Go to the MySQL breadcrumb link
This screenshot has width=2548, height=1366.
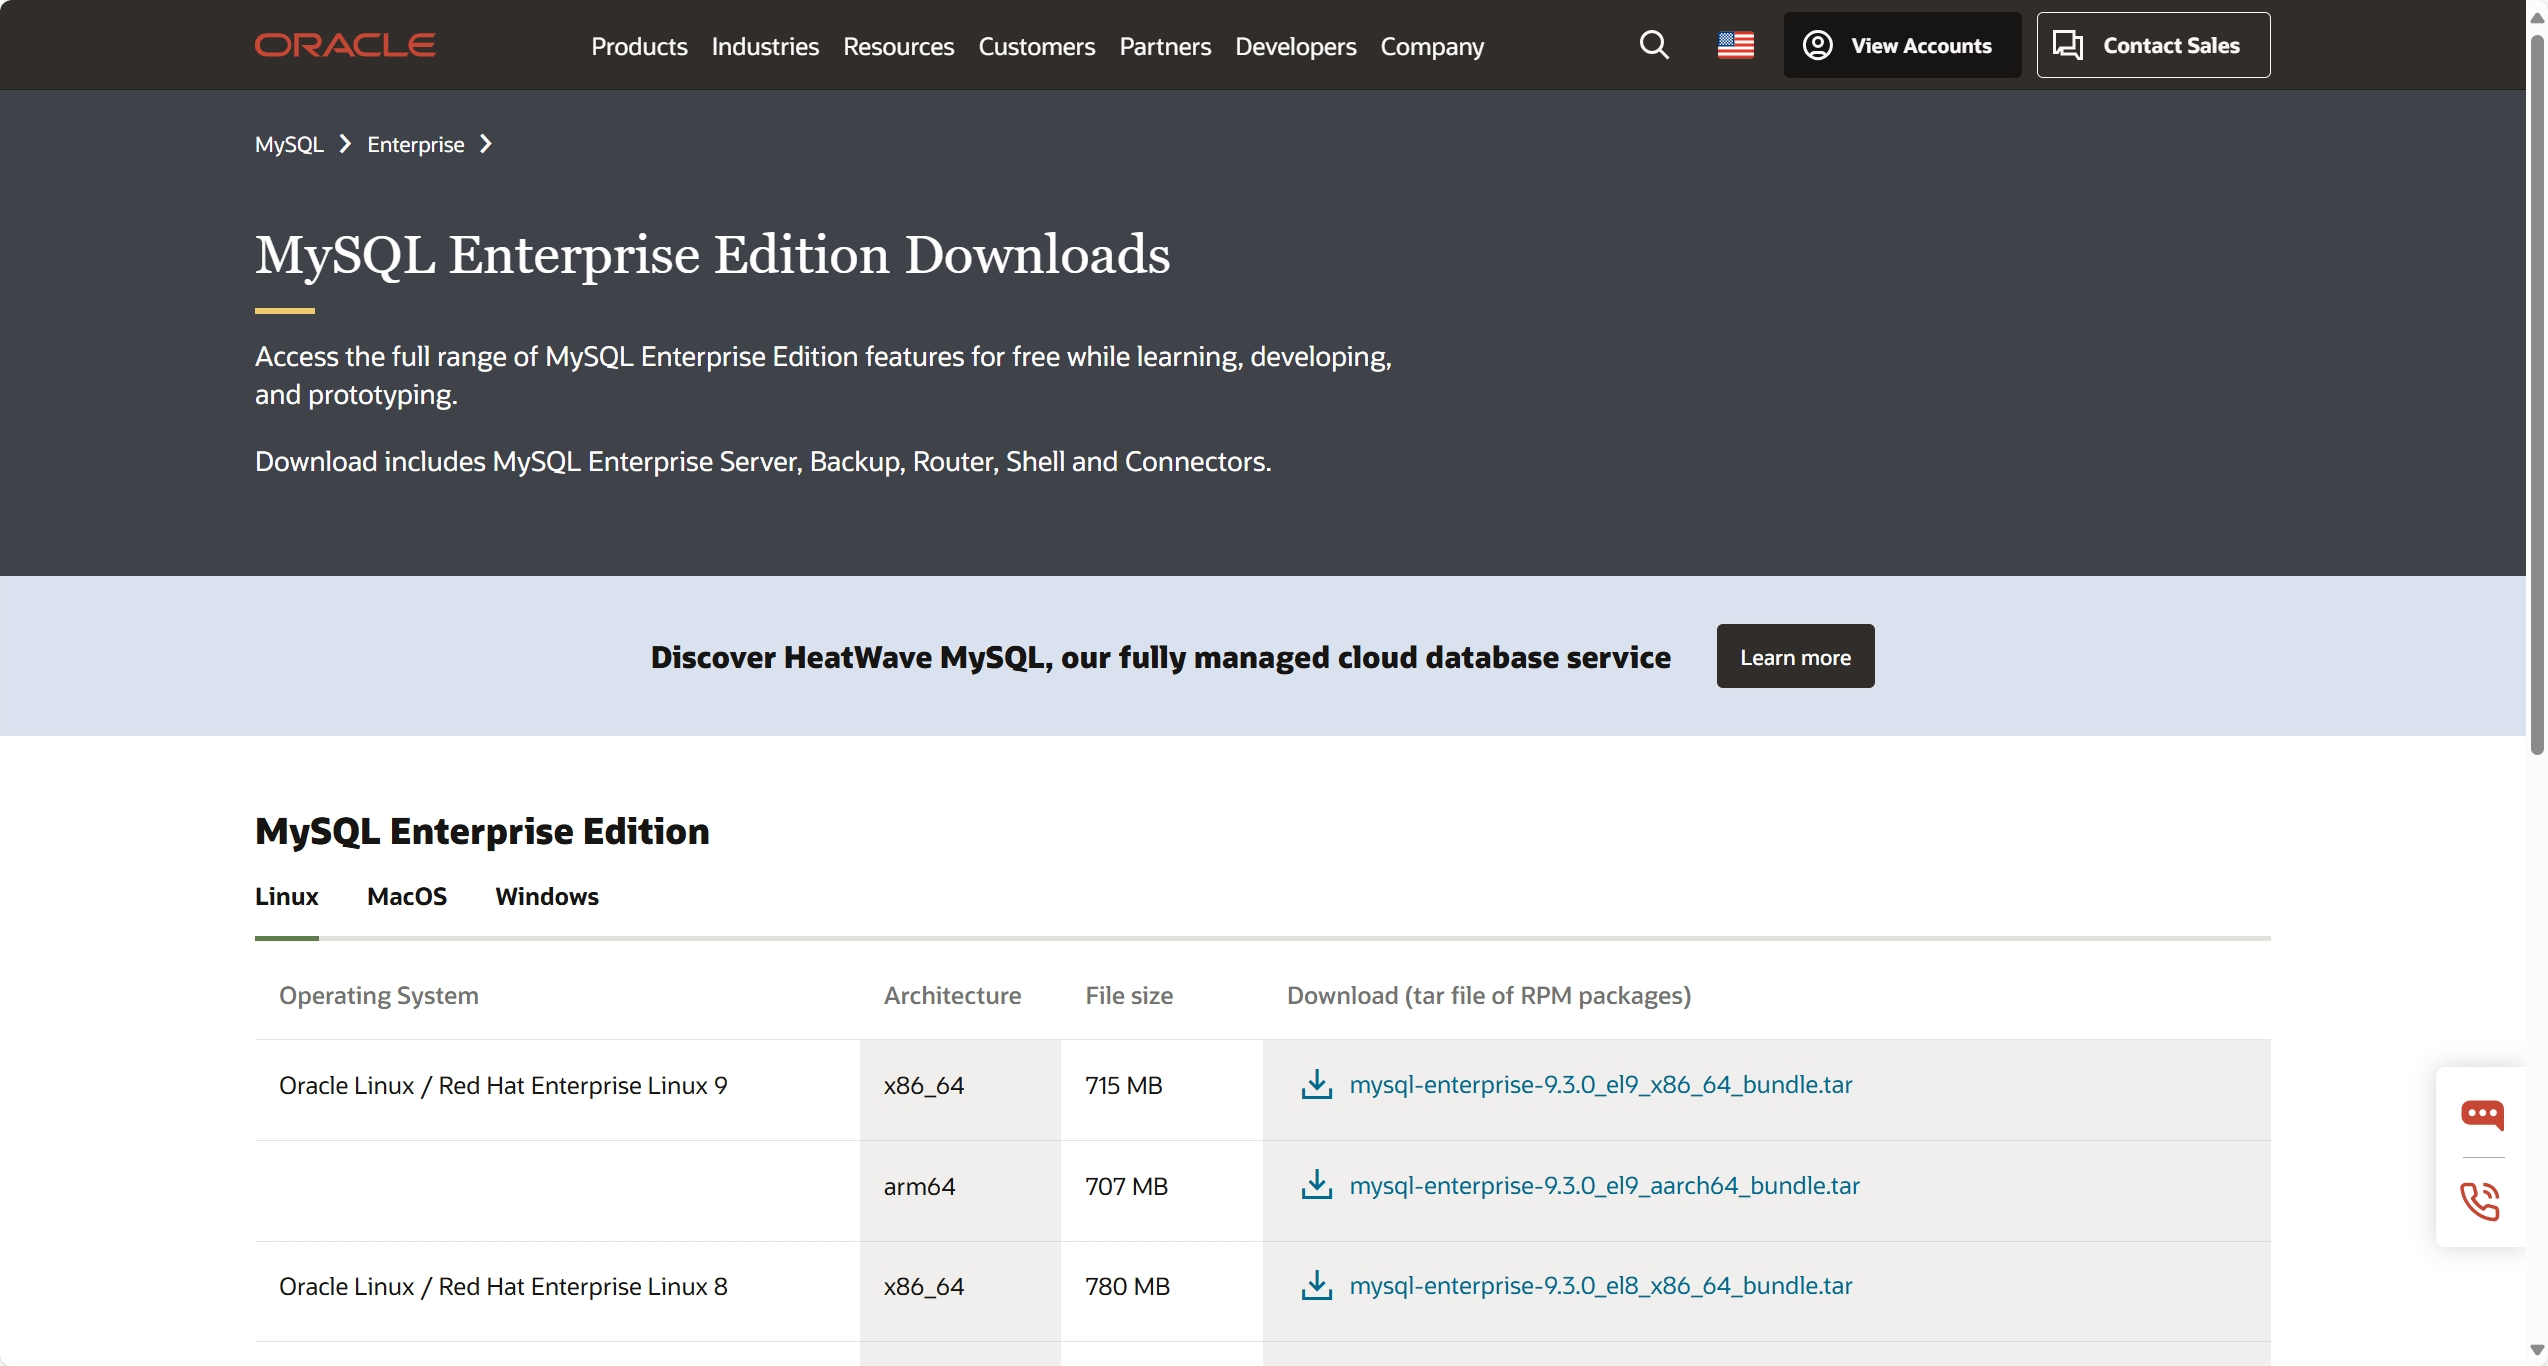(289, 144)
